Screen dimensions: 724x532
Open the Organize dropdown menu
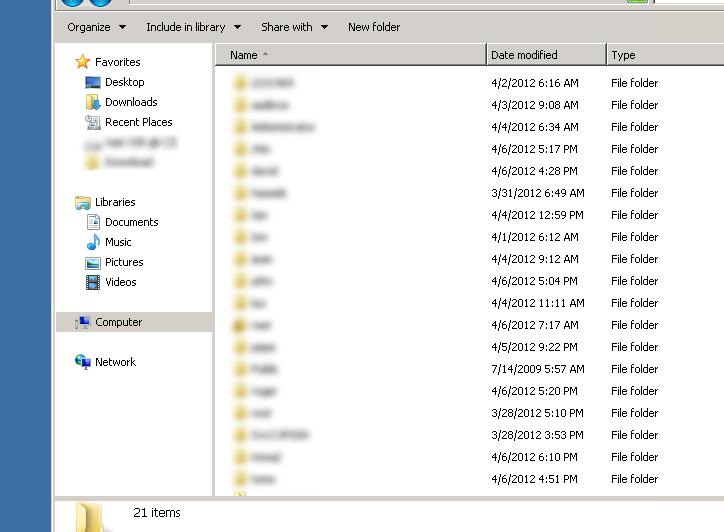tap(96, 27)
